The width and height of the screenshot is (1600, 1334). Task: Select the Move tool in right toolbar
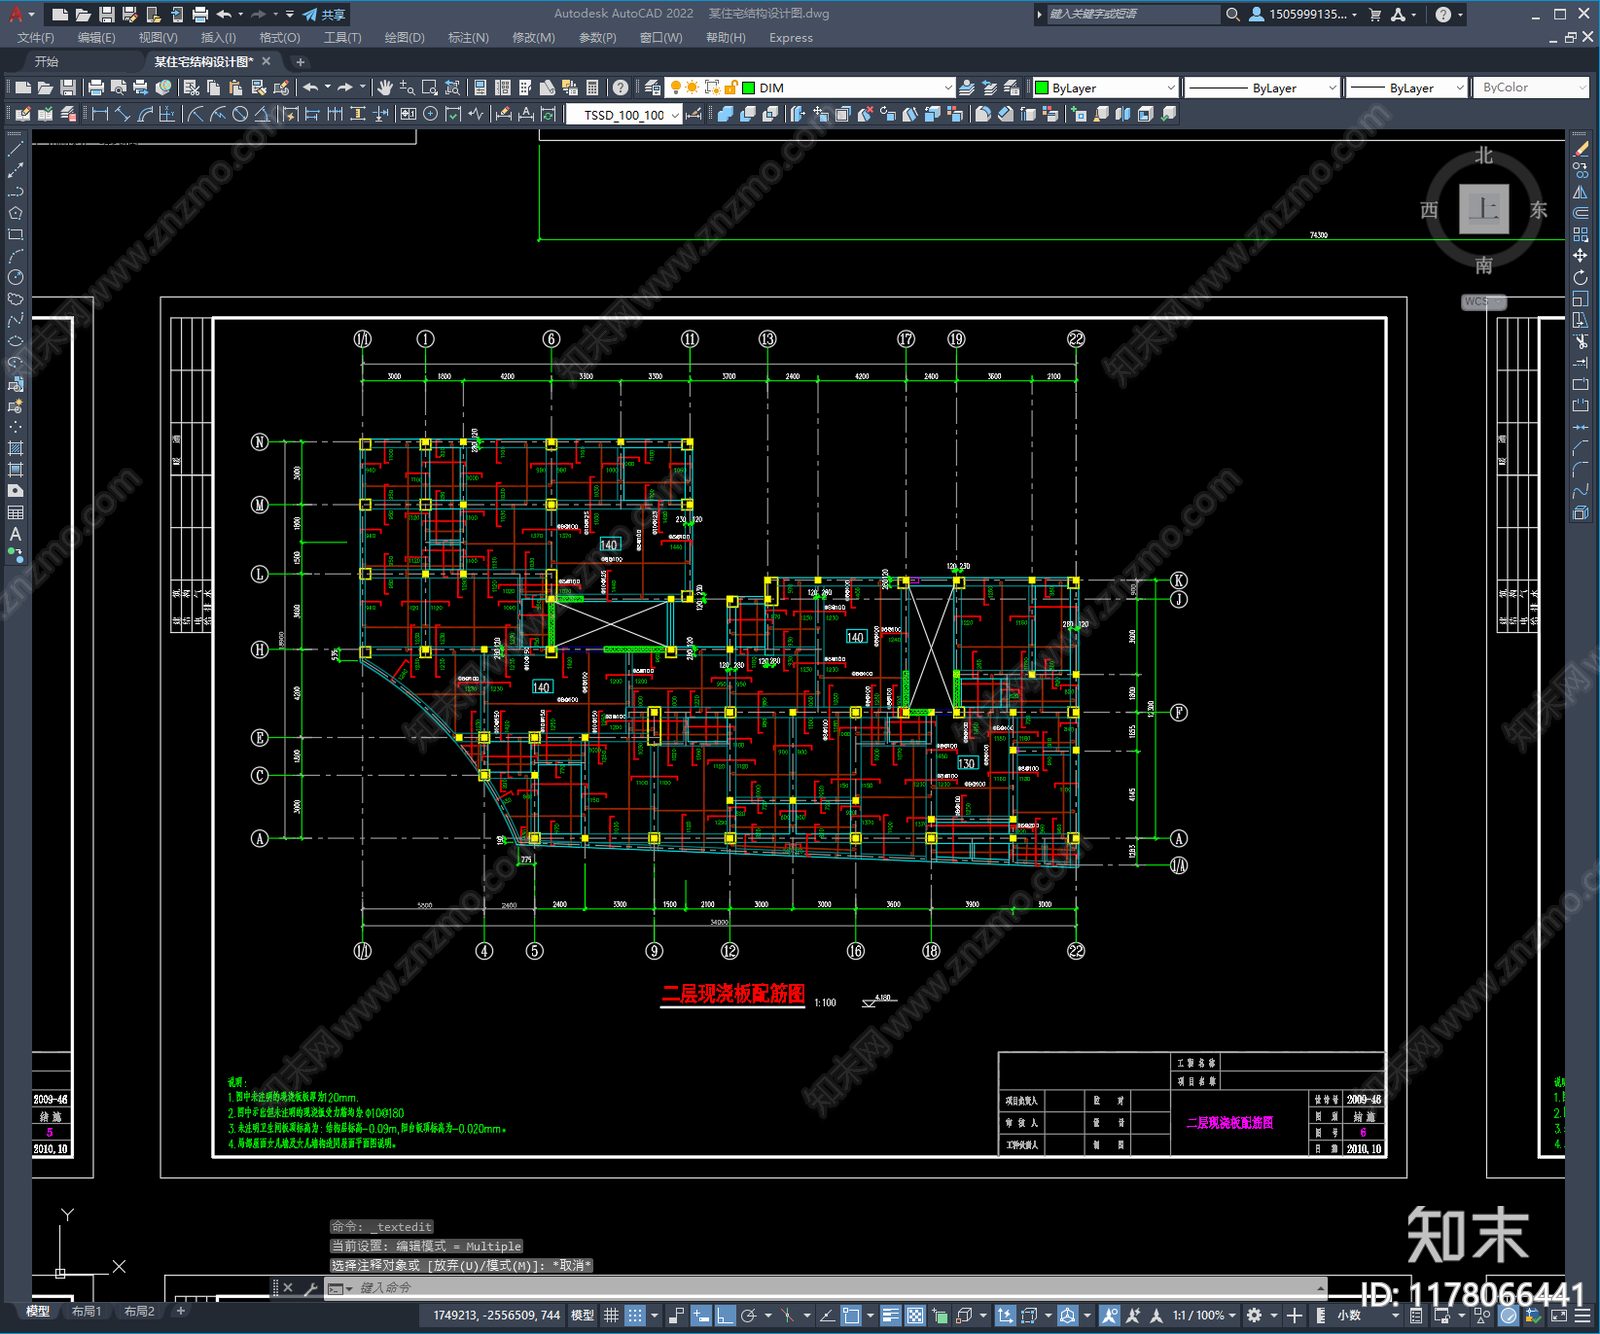[1580, 256]
